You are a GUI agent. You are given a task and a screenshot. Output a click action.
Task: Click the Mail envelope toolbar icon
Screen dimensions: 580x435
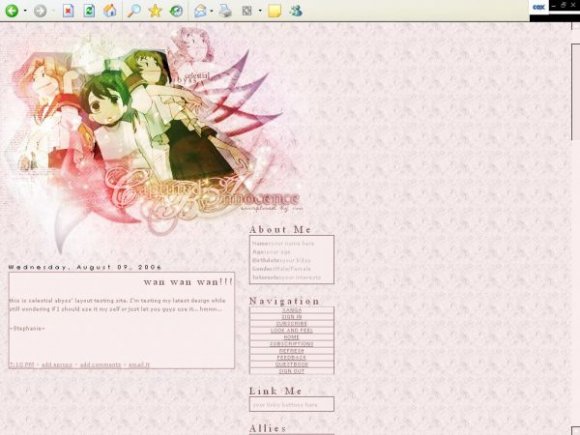[200, 11]
